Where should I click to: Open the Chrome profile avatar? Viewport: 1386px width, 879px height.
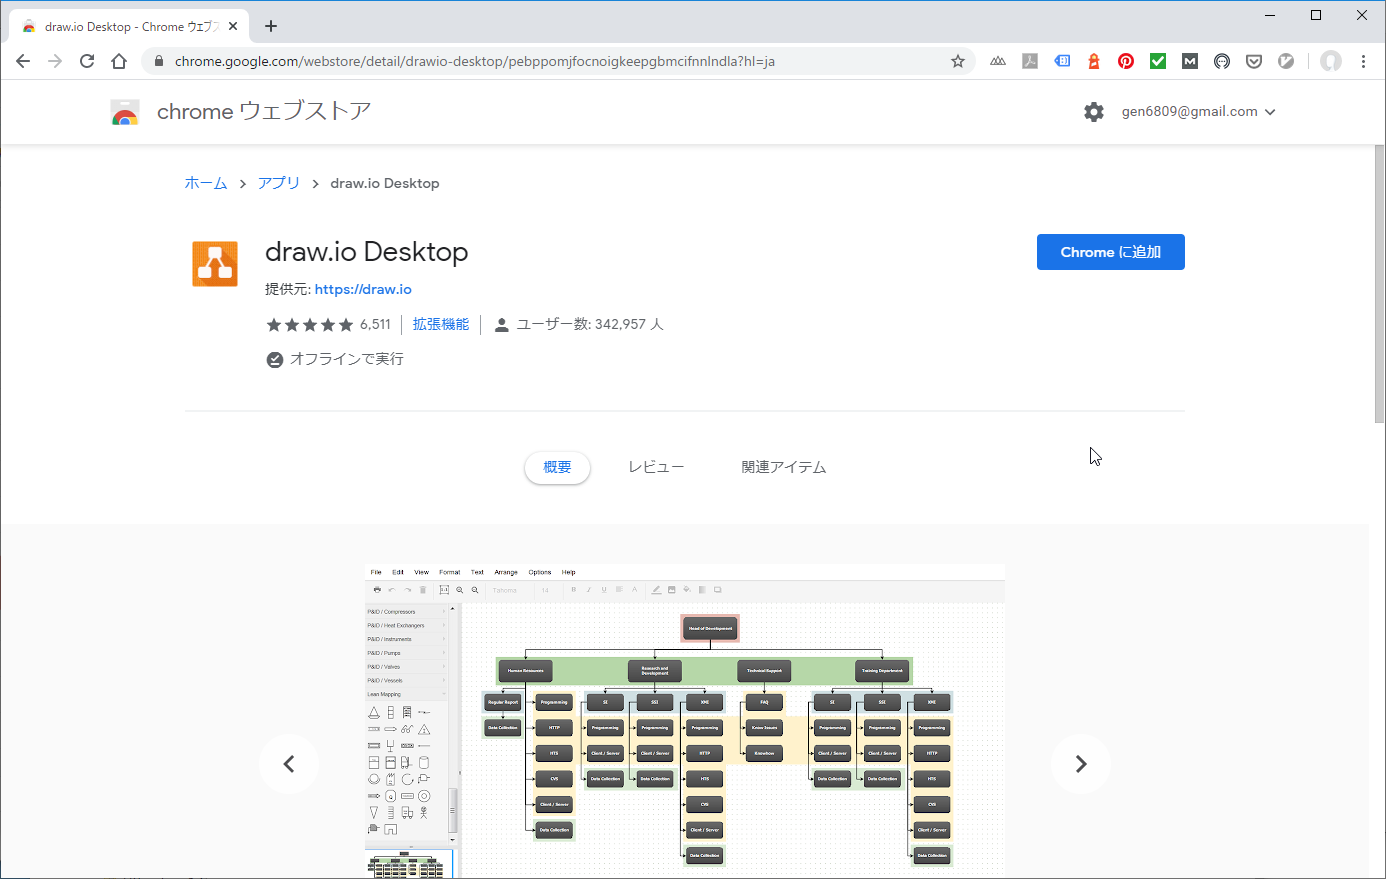pos(1331,61)
